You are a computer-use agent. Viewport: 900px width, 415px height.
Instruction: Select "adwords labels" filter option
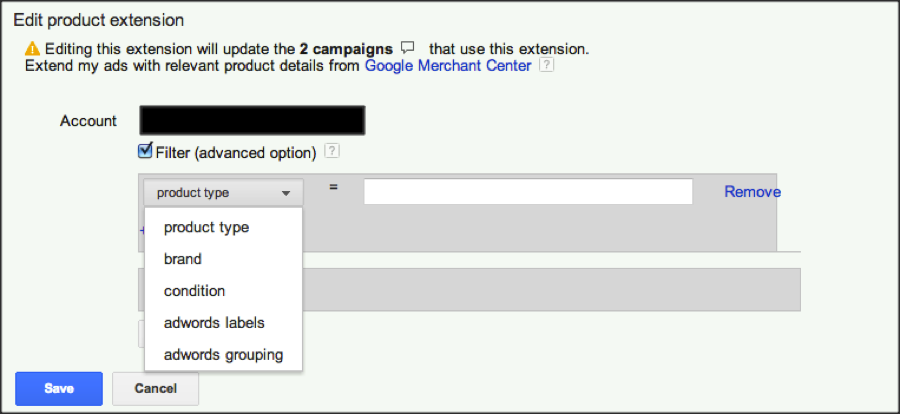tap(214, 323)
